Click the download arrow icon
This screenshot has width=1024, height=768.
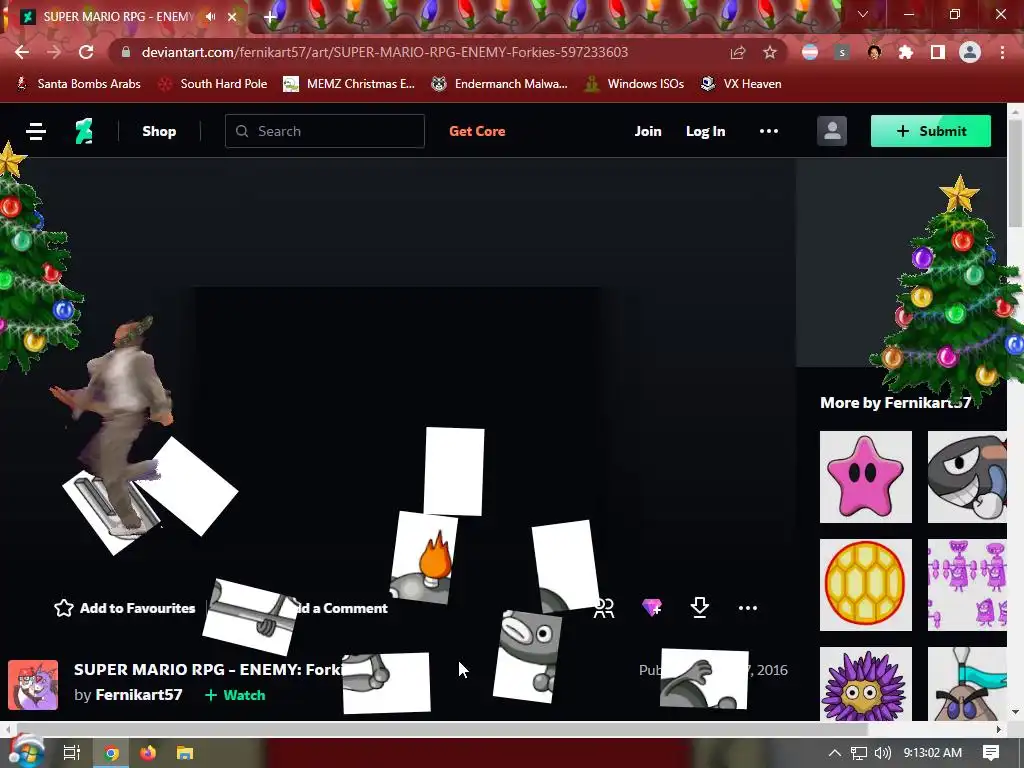(x=699, y=607)
